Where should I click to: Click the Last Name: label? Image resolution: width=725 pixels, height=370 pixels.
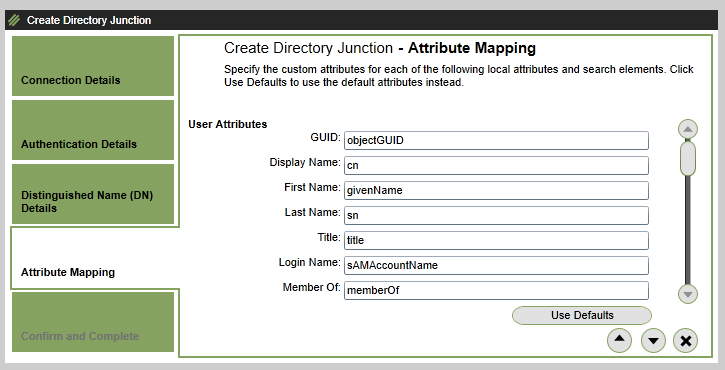coord(313,212)
